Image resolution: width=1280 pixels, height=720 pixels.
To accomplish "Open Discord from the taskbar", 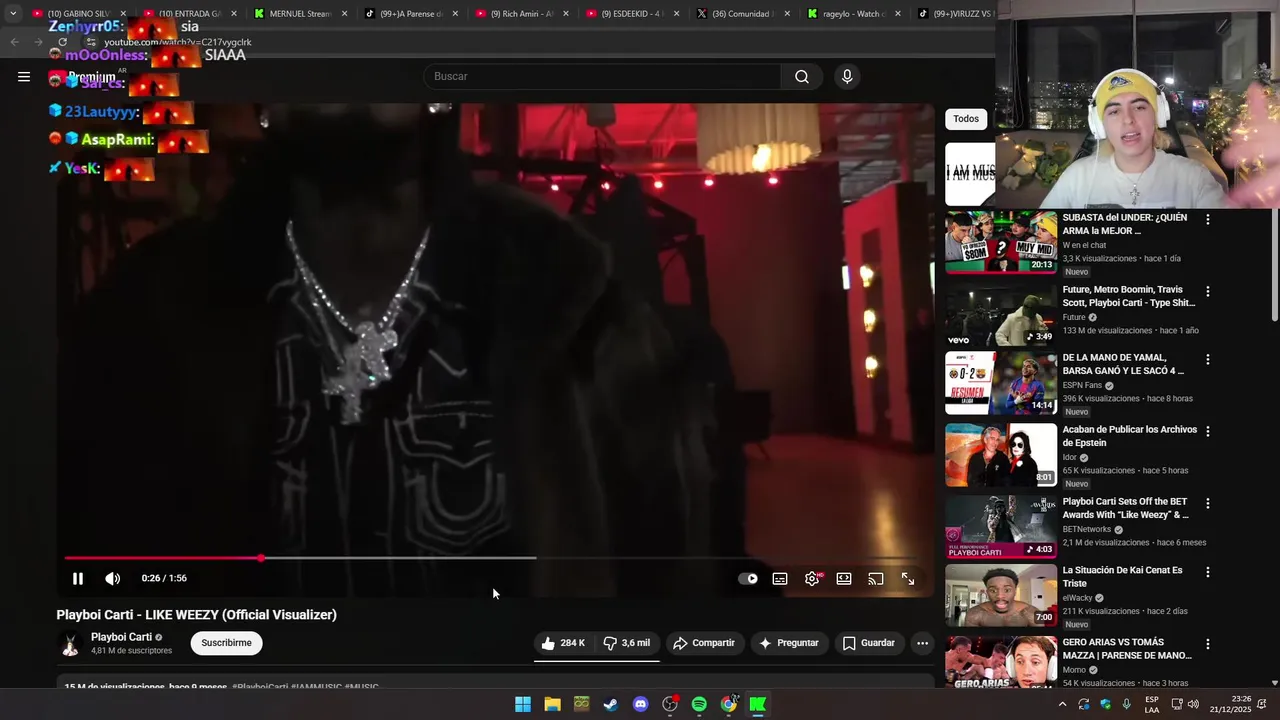I will click(x=641, y=704).
